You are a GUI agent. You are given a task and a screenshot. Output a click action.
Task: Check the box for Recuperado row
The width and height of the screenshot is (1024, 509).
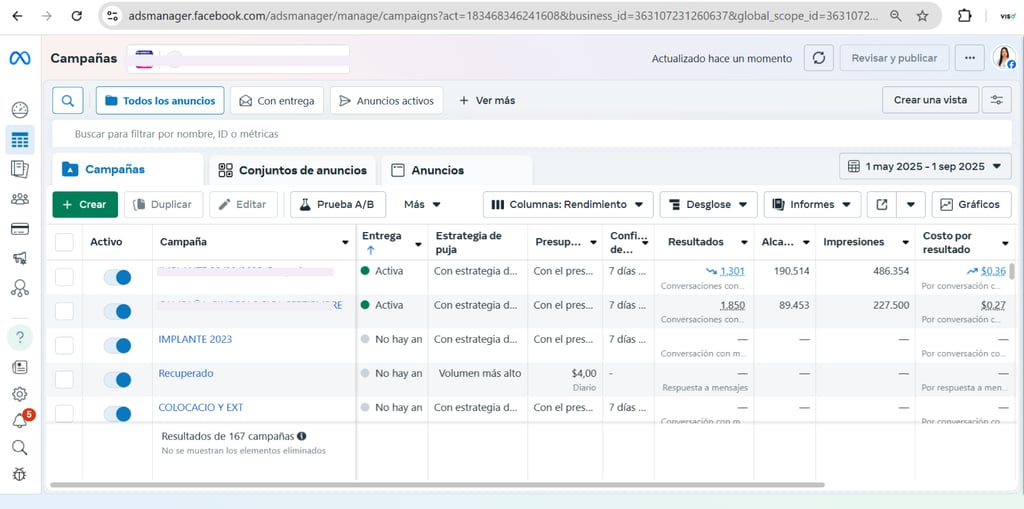point(64,379)
